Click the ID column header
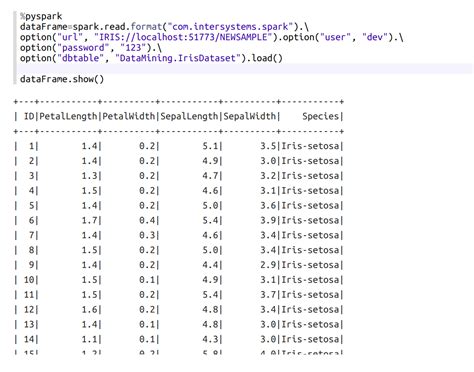Screen dimensions: 474x372 [29, 116]
